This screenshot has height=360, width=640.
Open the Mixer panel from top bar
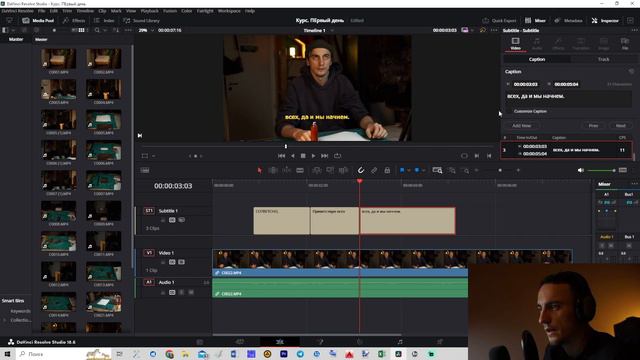coord(536,20)
